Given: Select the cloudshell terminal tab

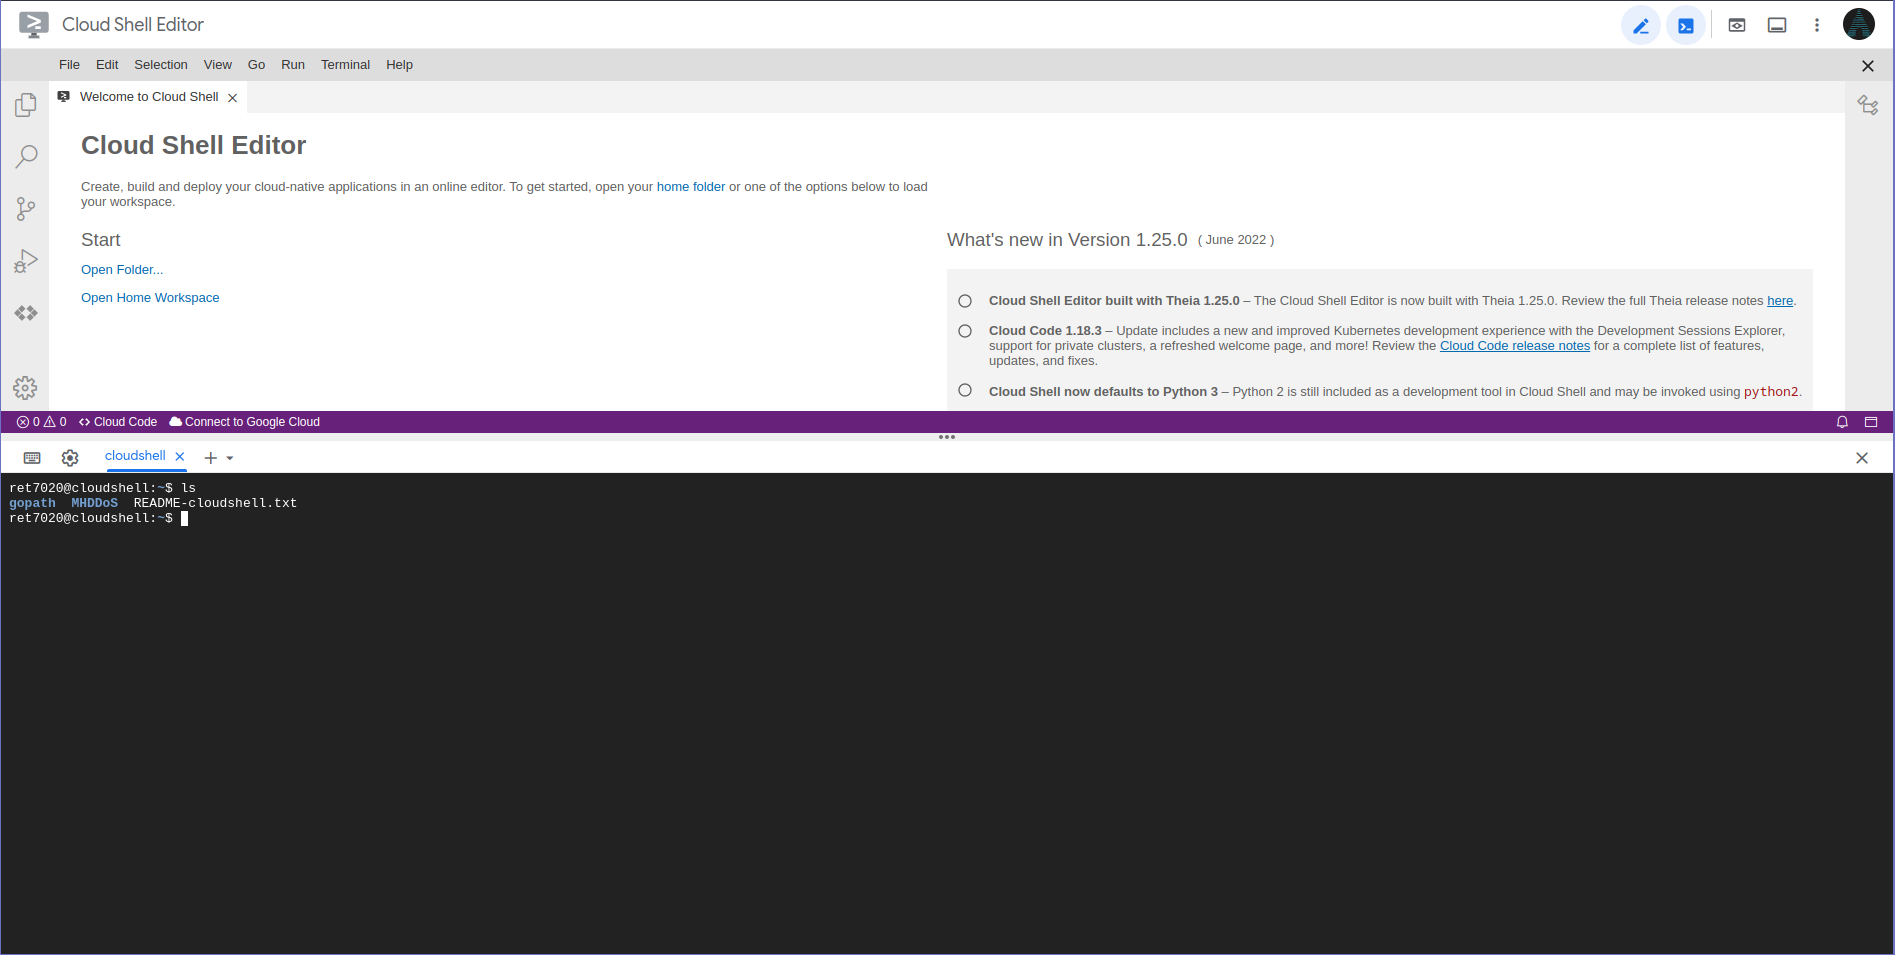Looking at the screenshot, I should (135, 456).
